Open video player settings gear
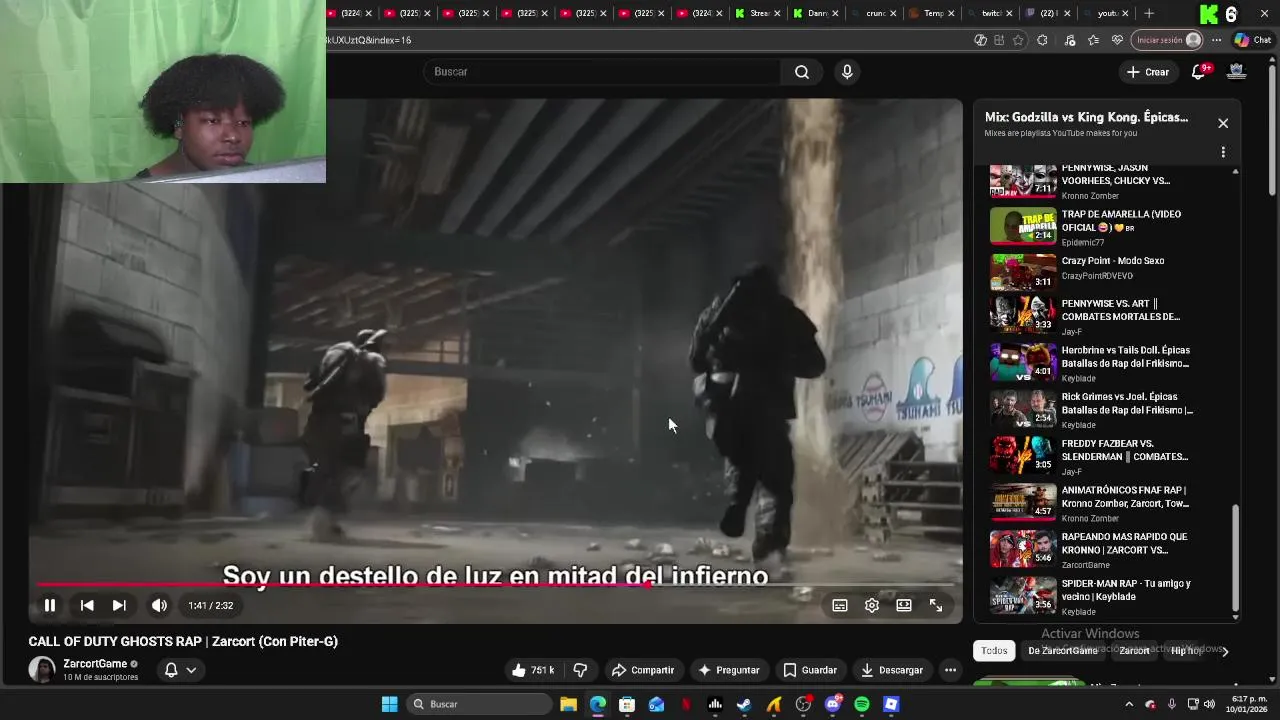 pos(872,605)
